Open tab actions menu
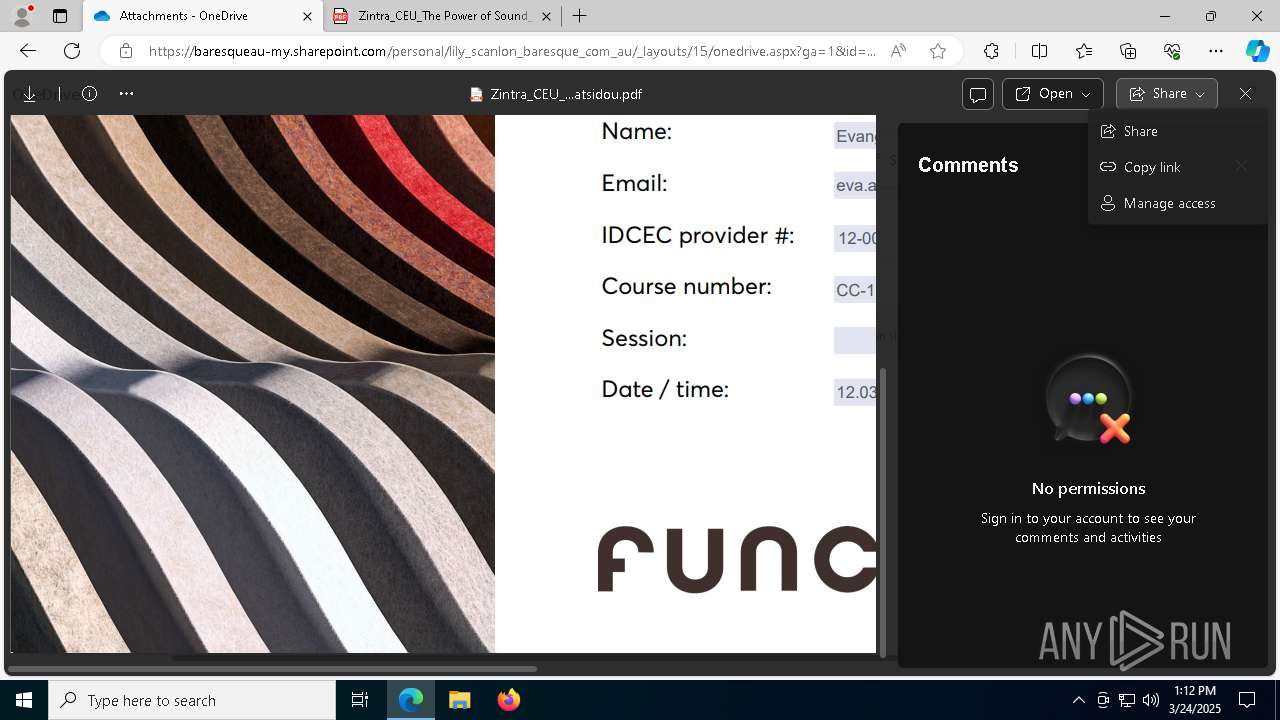The image size is (1280, 720). coord(60,16)
